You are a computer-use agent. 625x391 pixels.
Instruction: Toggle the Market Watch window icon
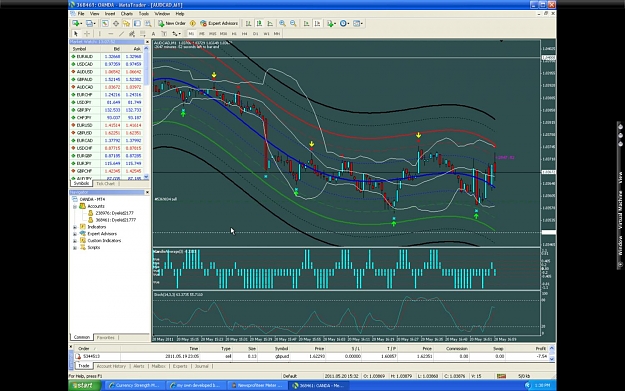(105, 24)
